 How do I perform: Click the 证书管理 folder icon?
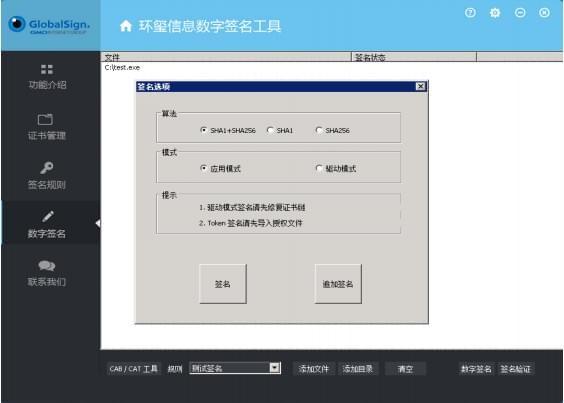(45, 119)
